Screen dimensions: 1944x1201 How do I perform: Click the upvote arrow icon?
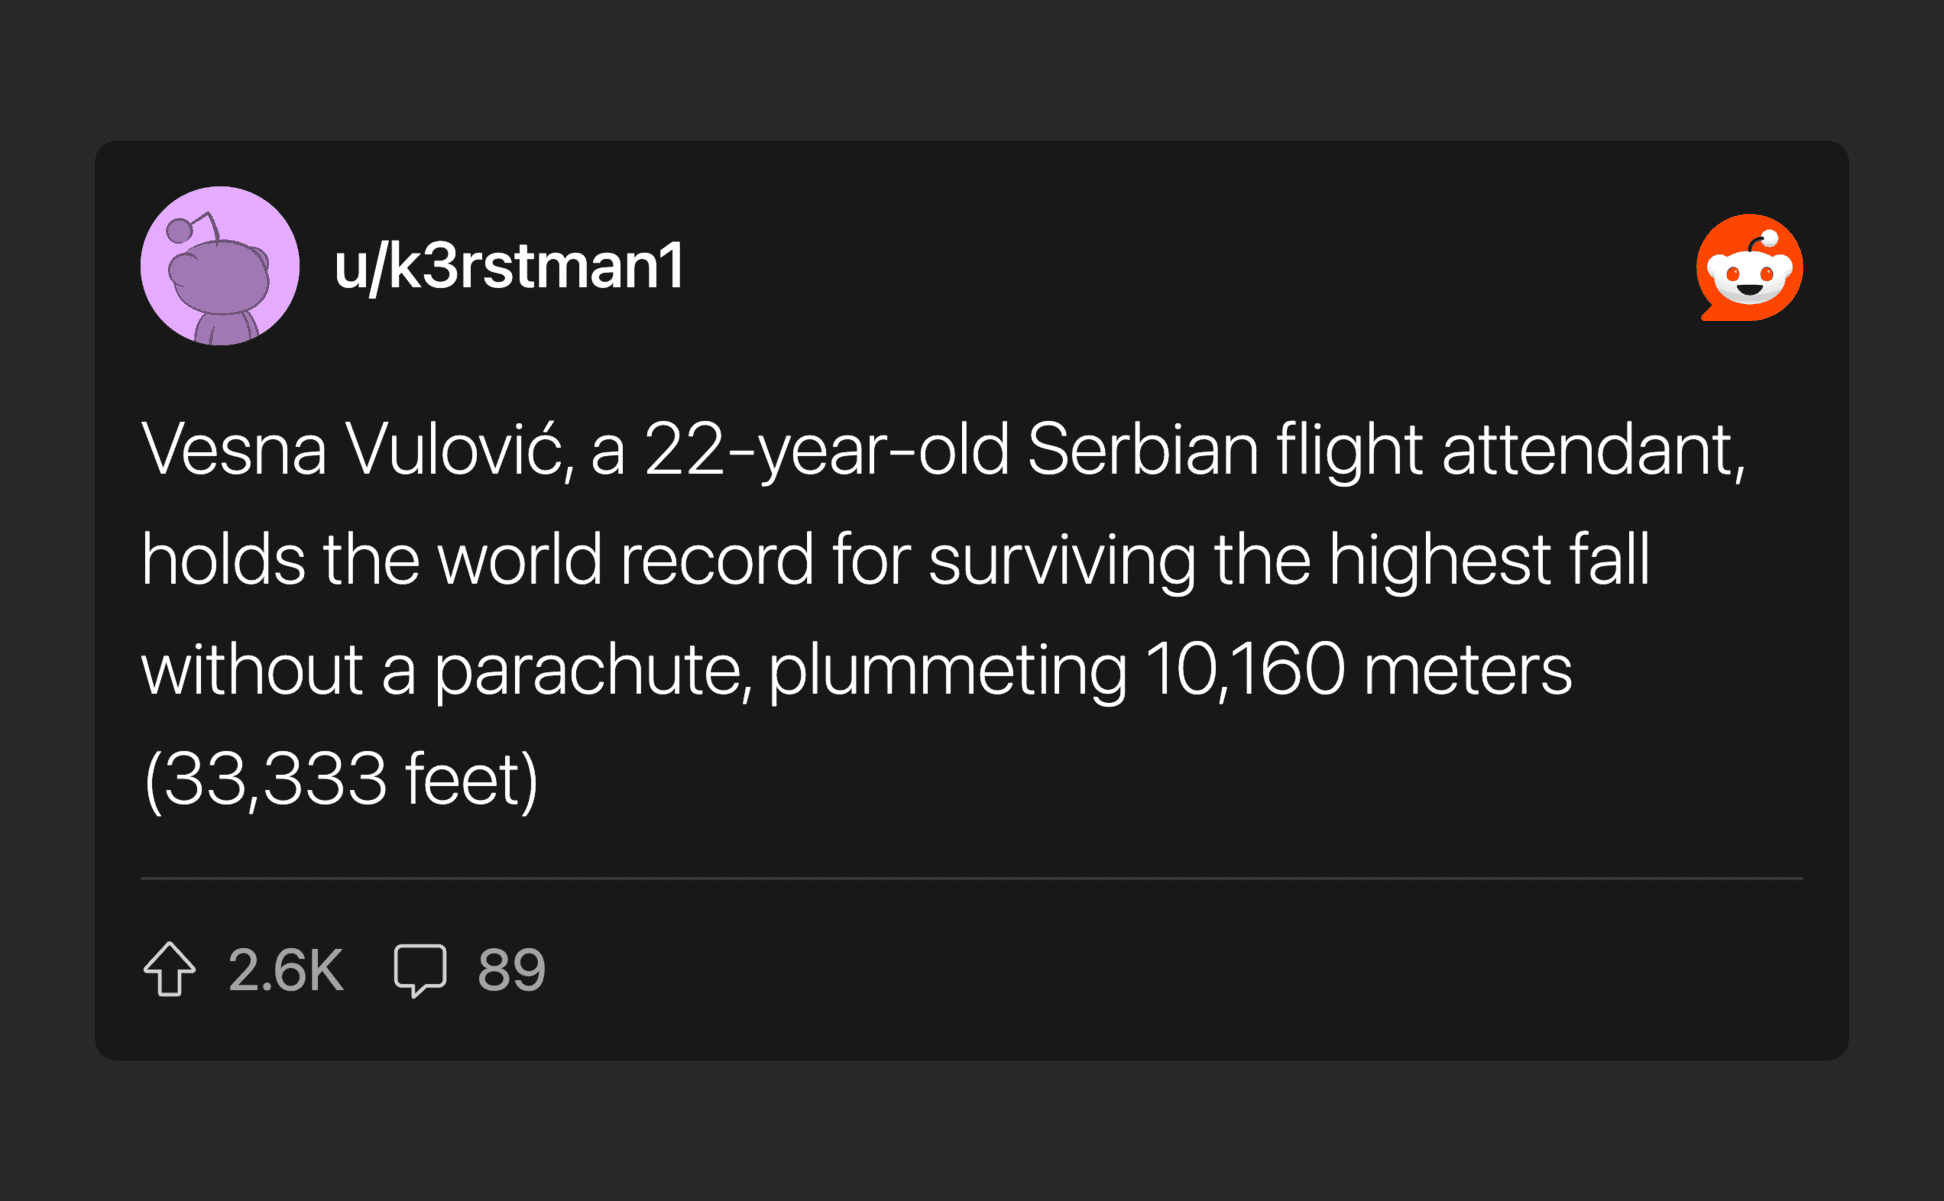coord(169,969)
